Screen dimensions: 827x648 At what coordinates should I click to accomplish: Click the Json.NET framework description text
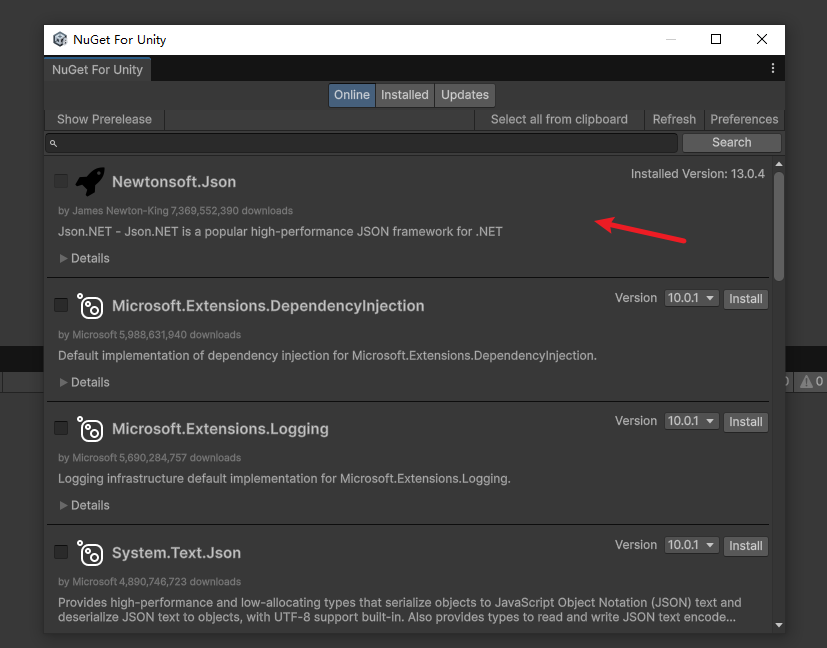coord(280,232)
